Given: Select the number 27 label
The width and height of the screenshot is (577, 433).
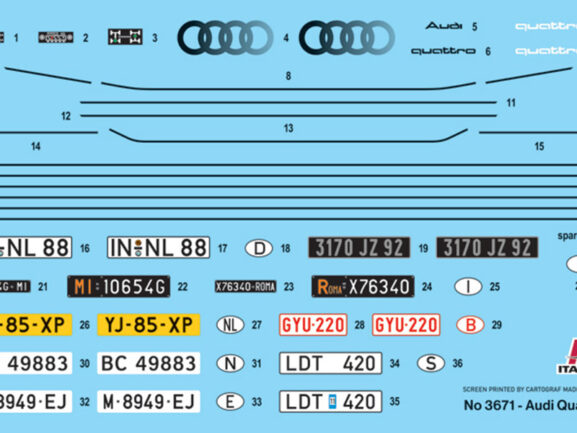Looking at the screenshot, I should pos(256,325).
